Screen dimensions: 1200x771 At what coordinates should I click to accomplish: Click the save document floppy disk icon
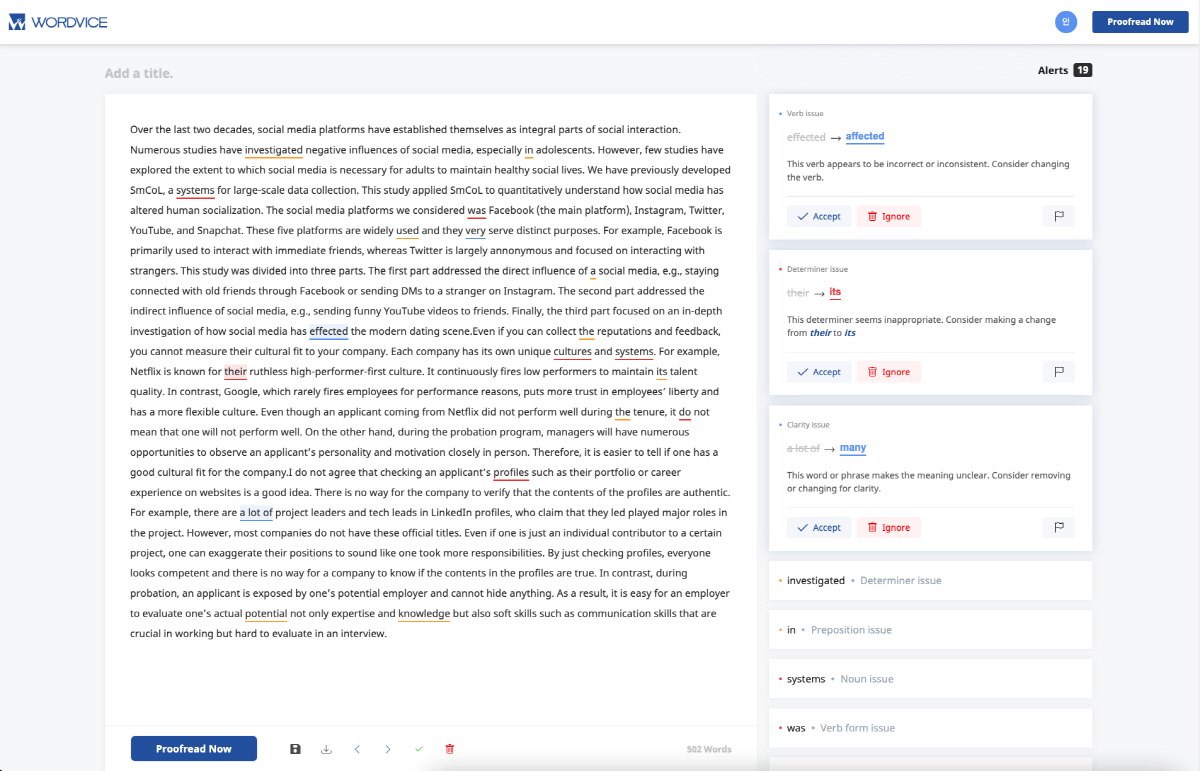tap(295, 749)
